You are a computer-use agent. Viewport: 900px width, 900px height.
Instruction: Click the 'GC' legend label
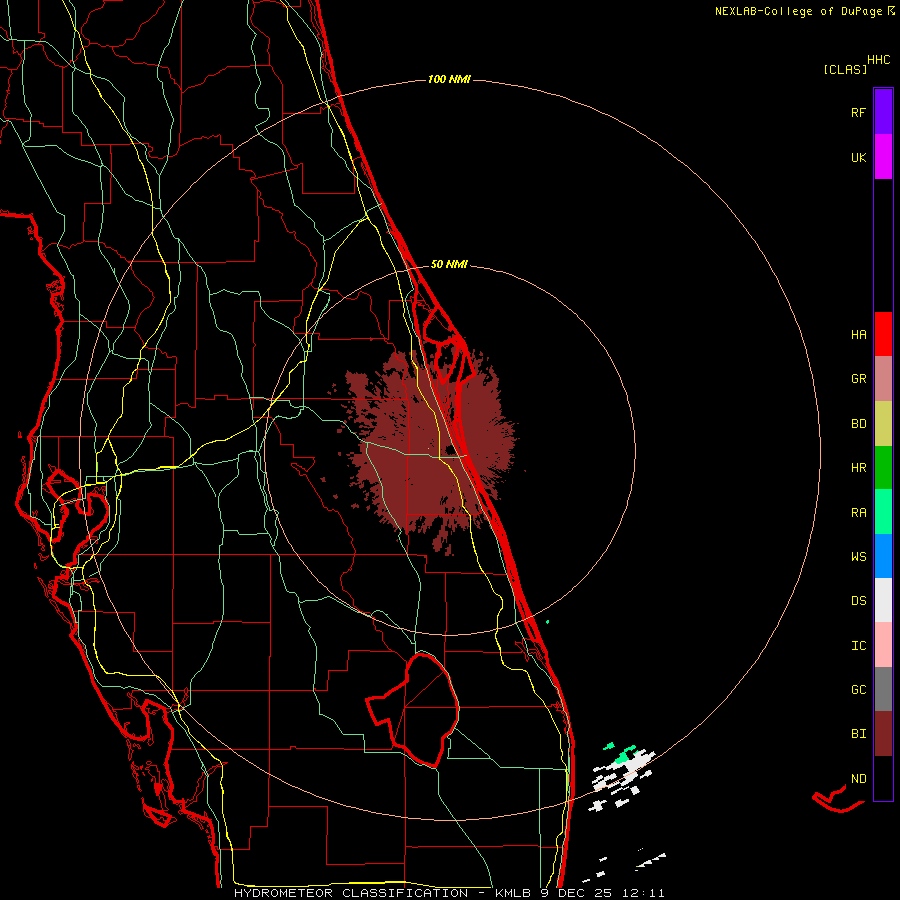pos(859,690)
